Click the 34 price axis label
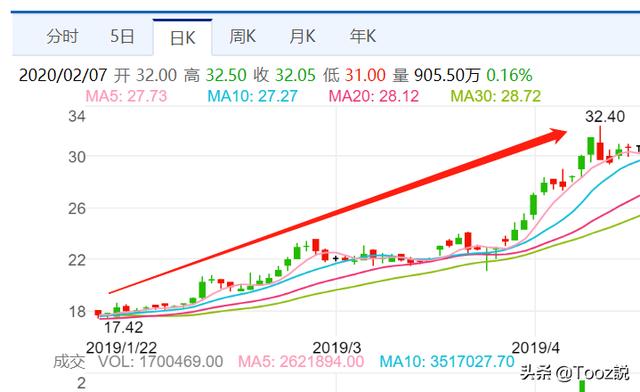Viewport: 640px width, 392px height. coord(77,117)
